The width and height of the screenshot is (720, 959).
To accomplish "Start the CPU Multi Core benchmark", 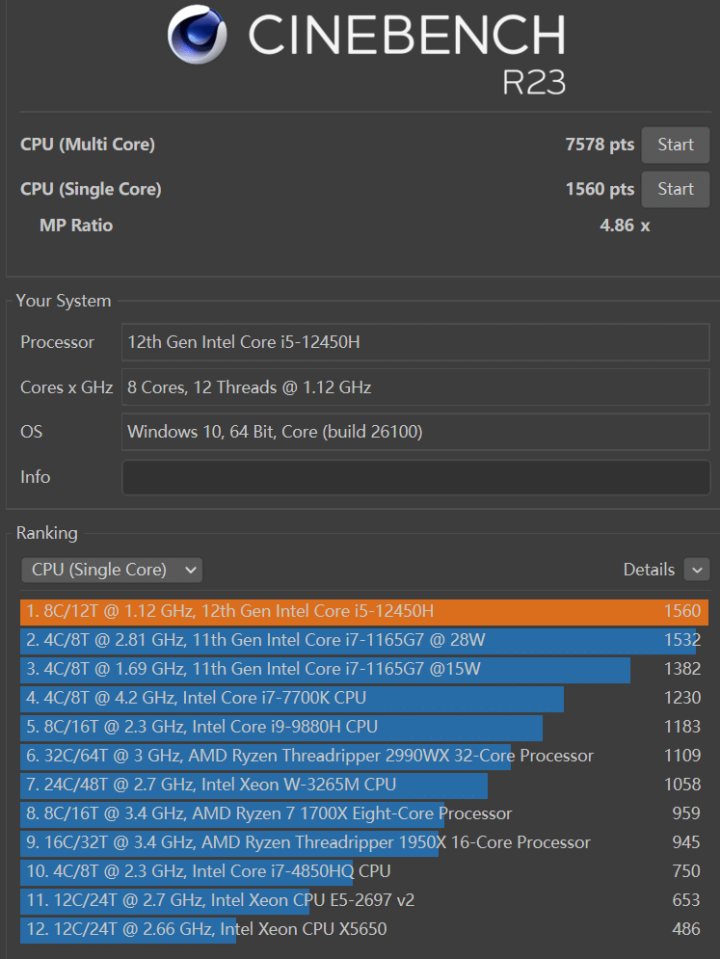I will click(675, 145).
